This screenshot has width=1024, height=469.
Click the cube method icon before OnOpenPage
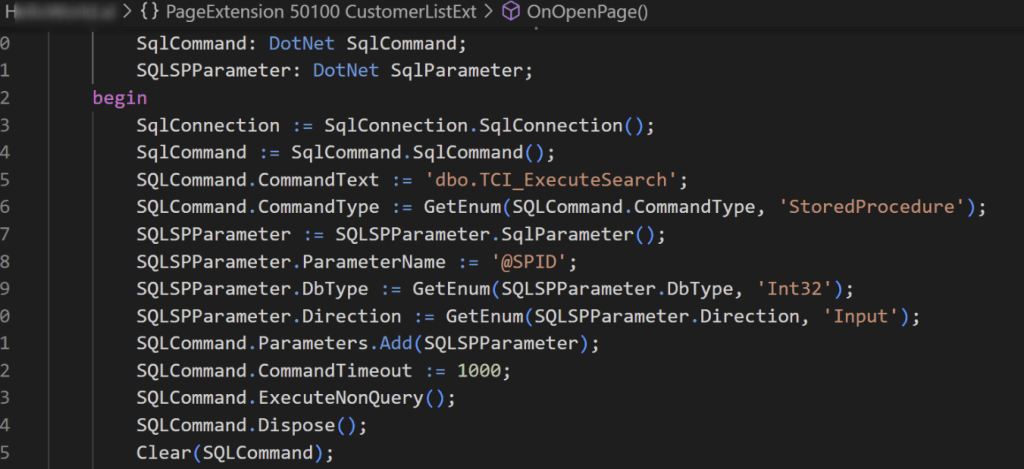point(511,13)
